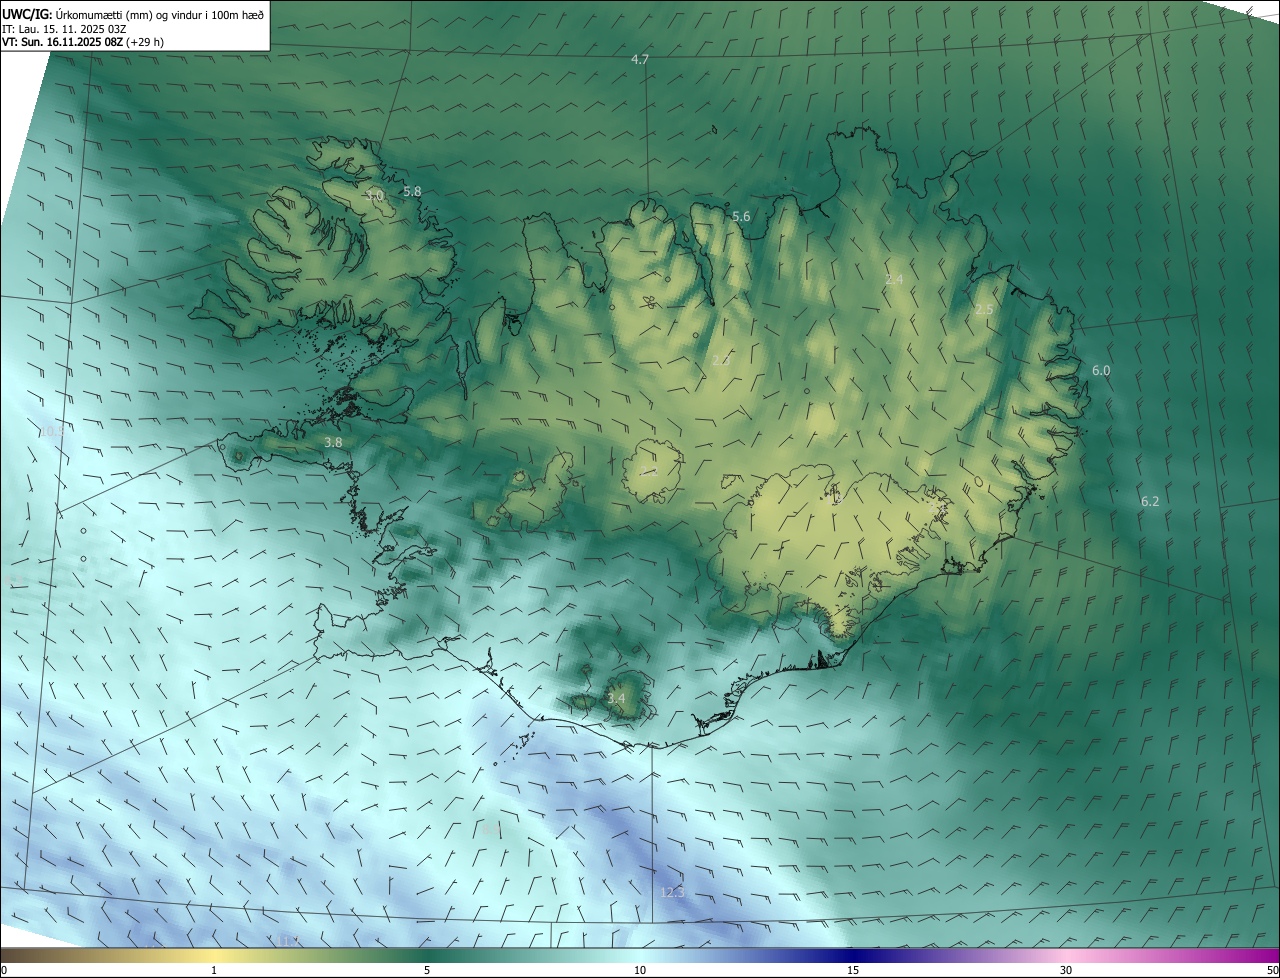The image size is (1280, 978).
Task: Select the 5.6 value on north coast
Action: [741, 216]
